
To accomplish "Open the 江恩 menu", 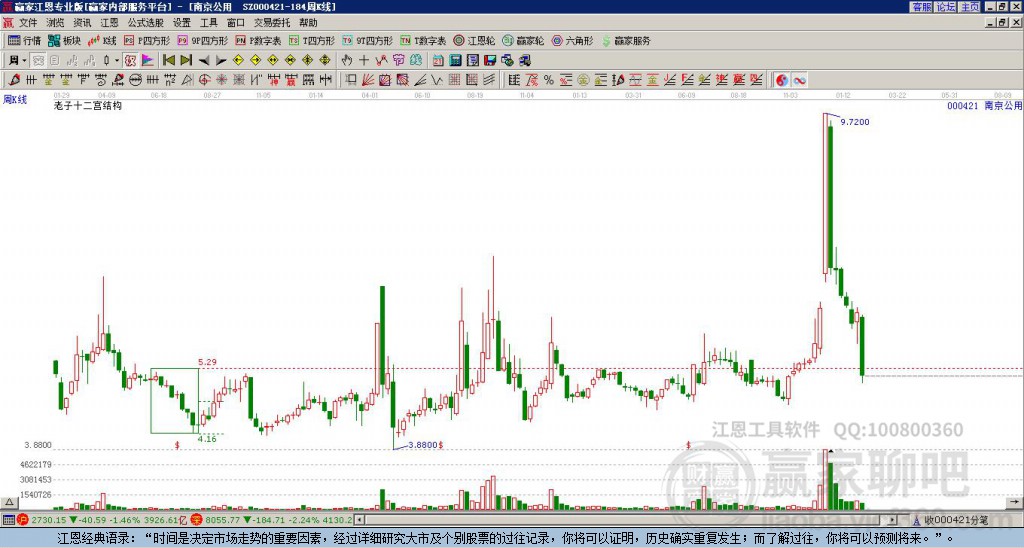I will pyautogui.click(x=110, y=23).
